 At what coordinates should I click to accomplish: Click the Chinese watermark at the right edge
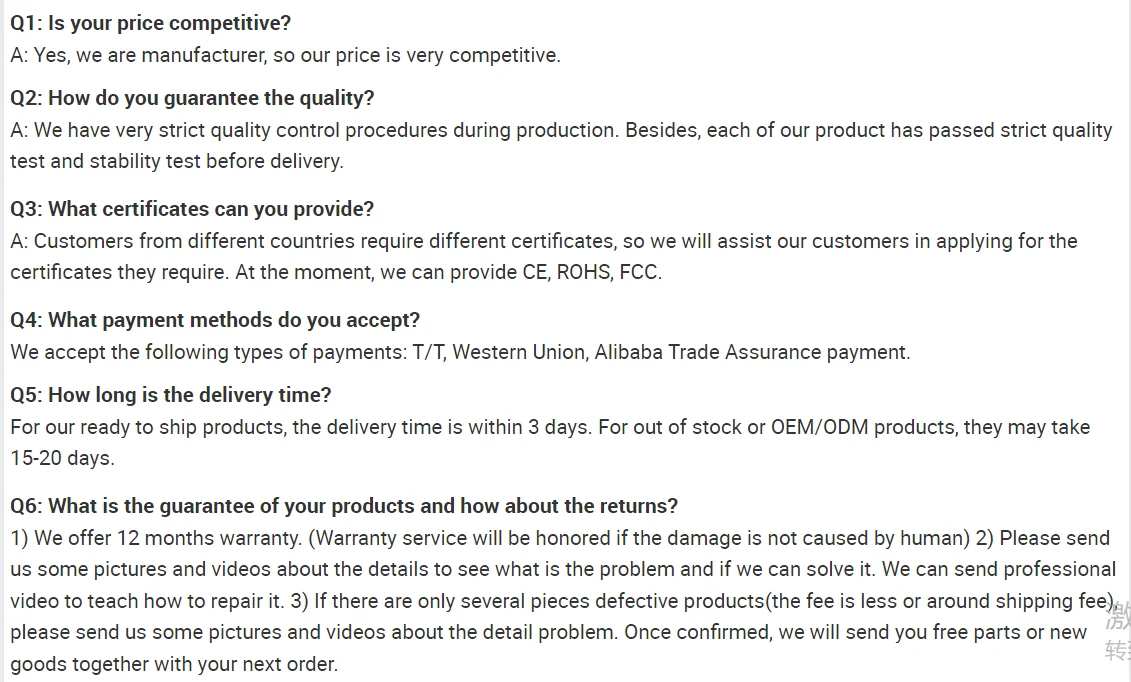(1118, 633)
